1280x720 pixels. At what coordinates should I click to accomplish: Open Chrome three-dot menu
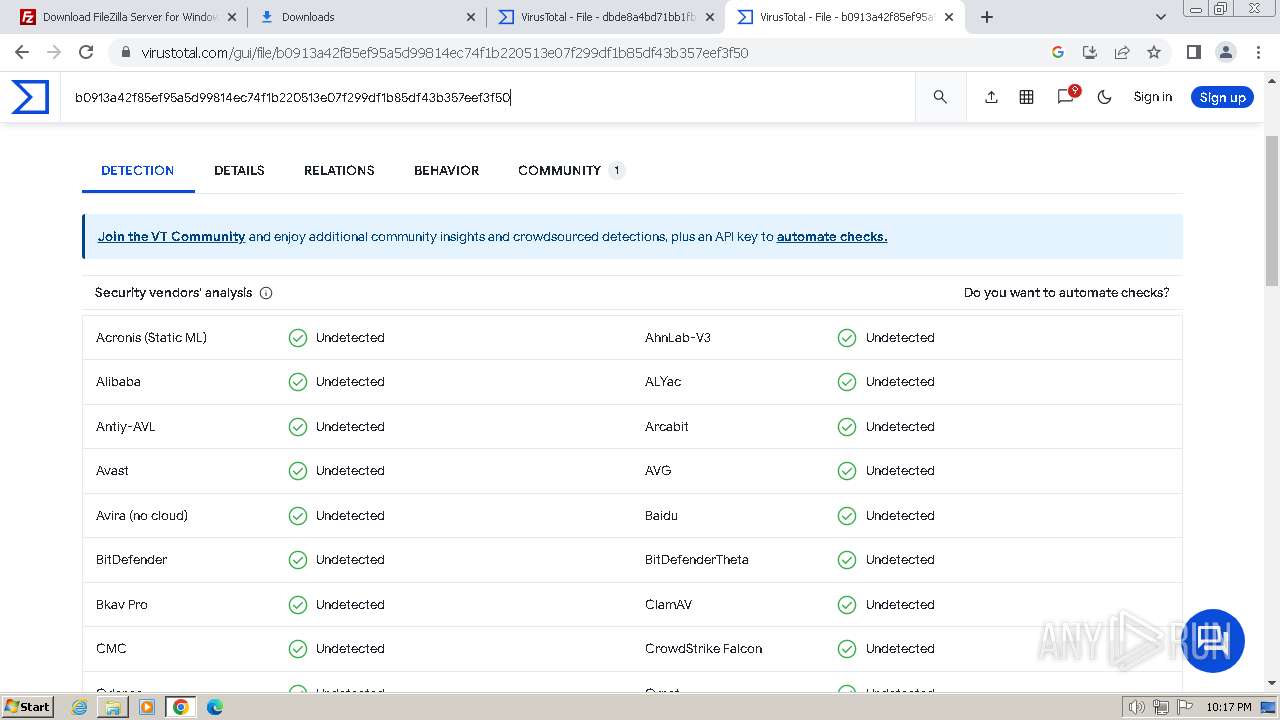[x=1257, y=52]
